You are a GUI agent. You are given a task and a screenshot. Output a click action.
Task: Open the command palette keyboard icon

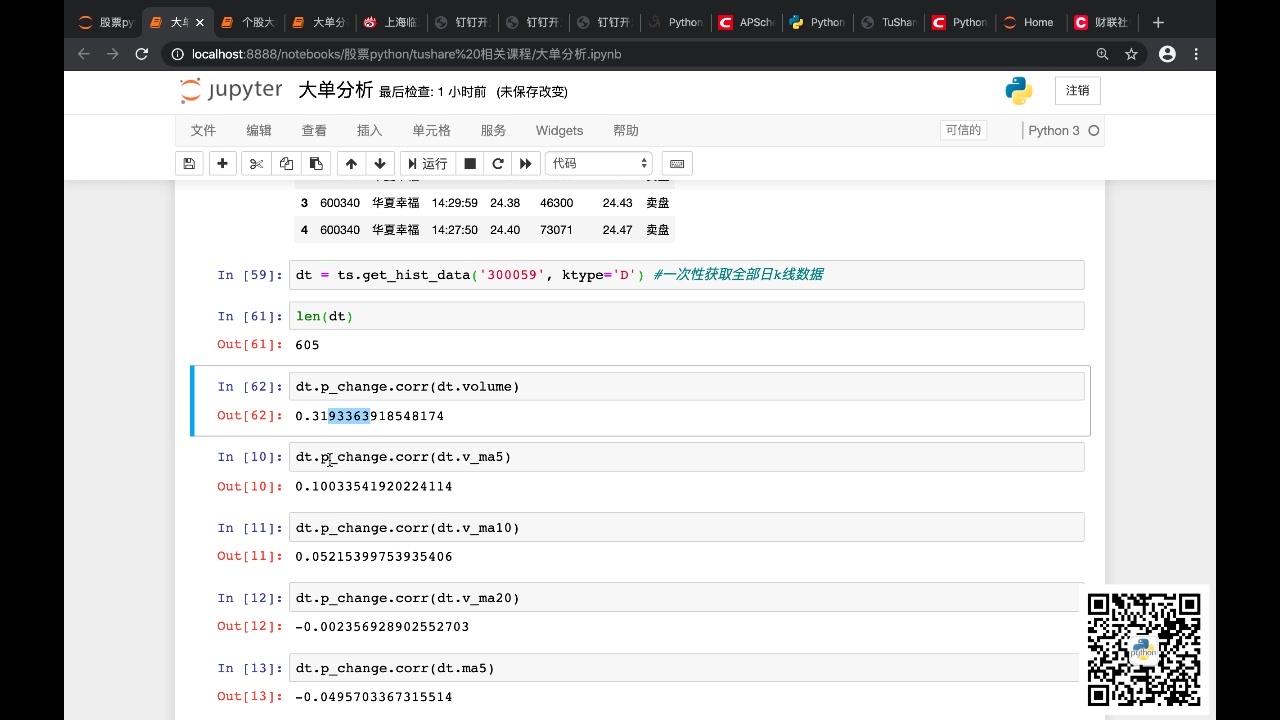pyautogui.click(x=677, y=163)
